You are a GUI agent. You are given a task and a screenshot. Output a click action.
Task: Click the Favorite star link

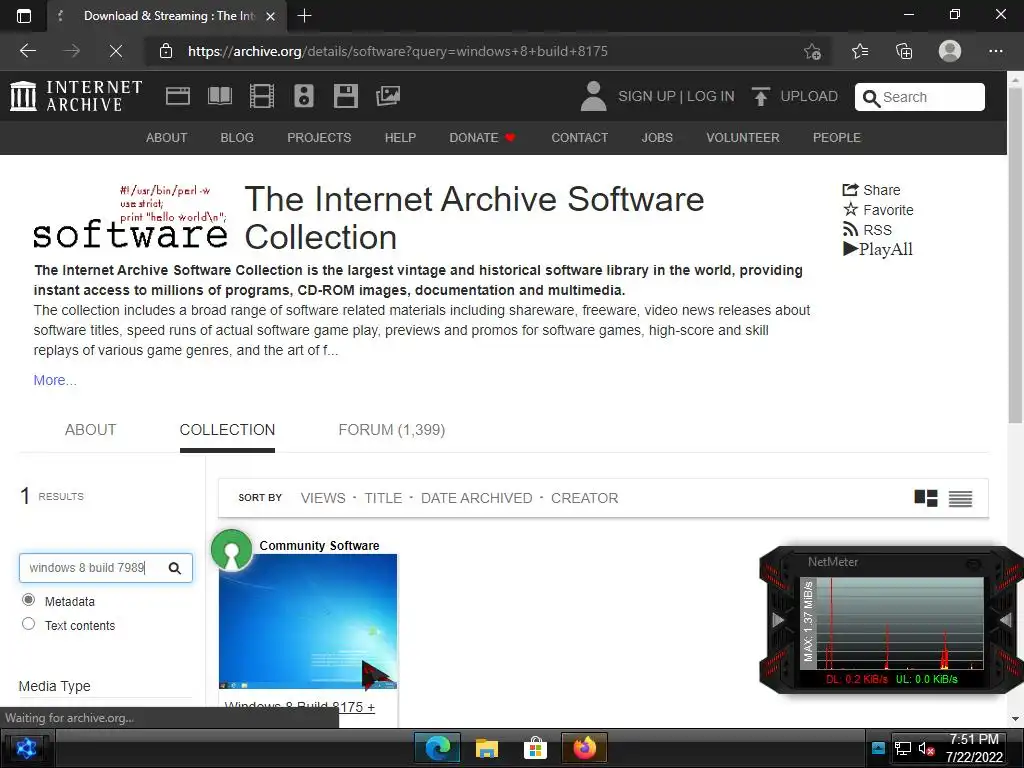pos(878,210)
